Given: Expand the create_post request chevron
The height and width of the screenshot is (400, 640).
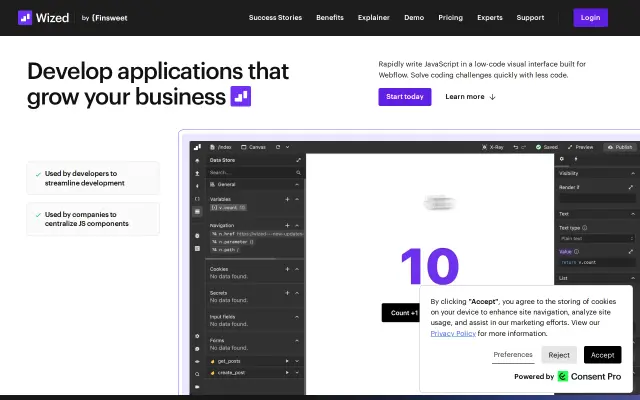Looking at the screenshot, I should tap(297, 373).
